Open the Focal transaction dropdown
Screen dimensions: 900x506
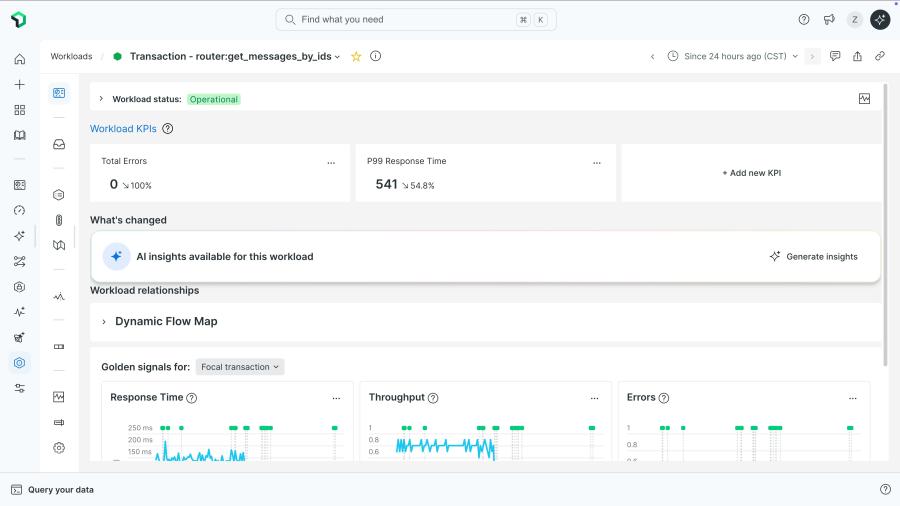[240, 367]
